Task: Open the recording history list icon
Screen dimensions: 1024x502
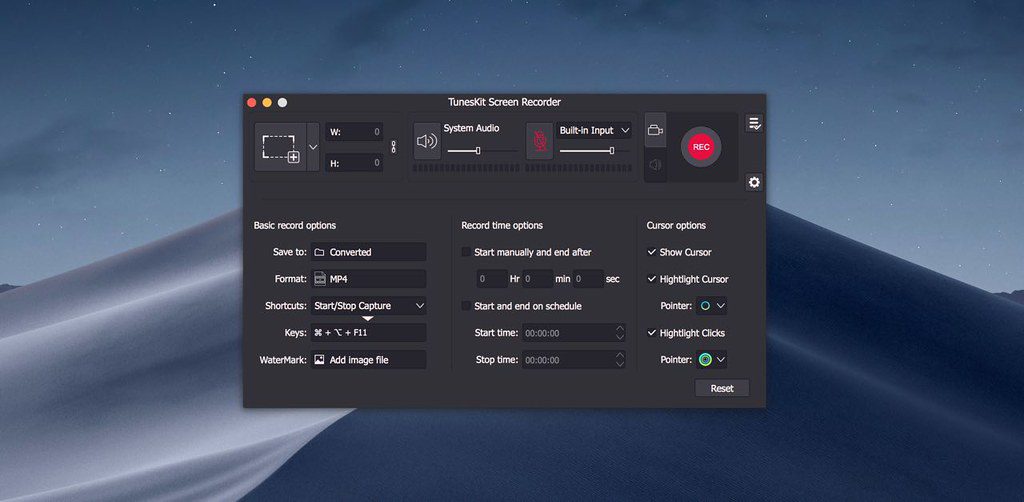Action: (x=754, y=123)
